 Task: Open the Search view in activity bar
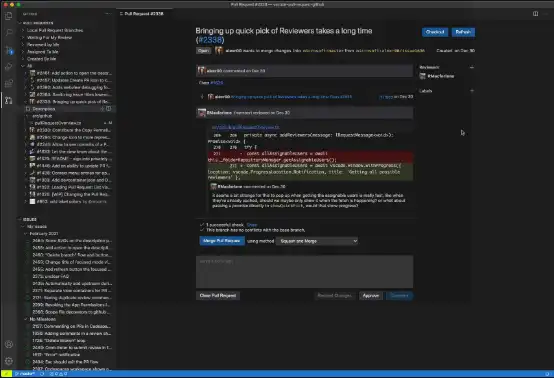(x=9, y=33)
